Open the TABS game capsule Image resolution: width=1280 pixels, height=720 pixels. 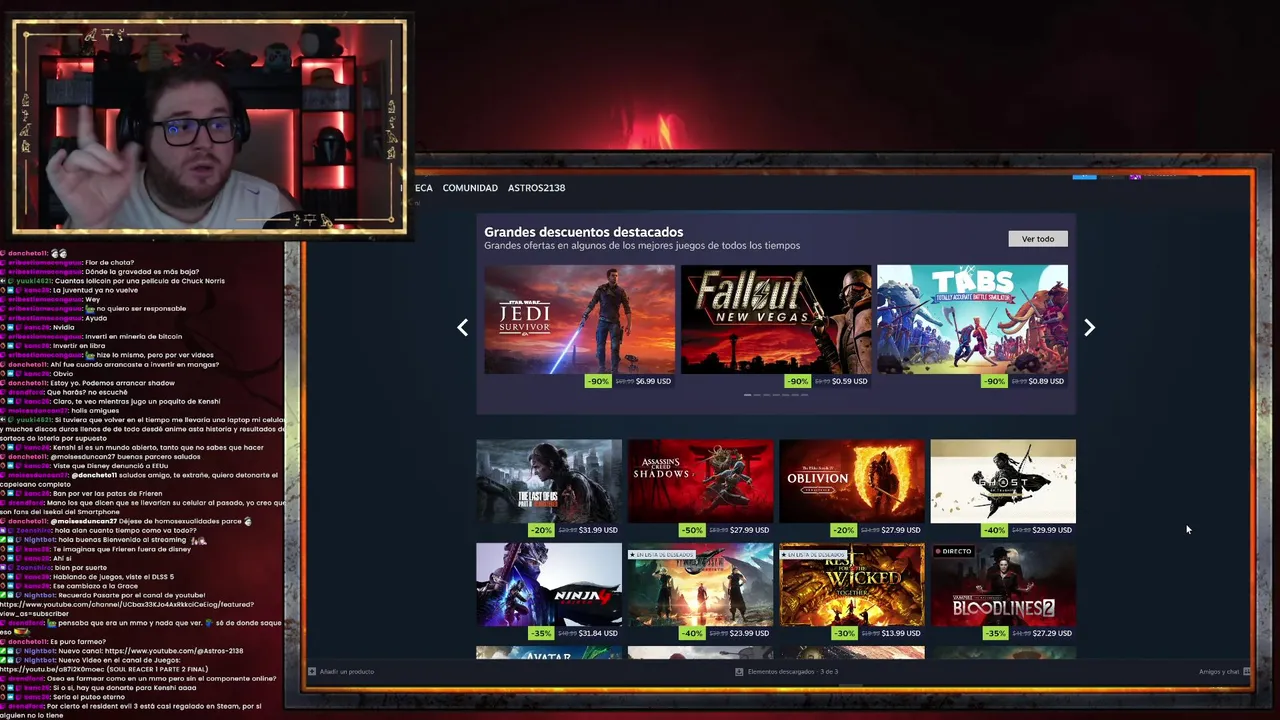[x=972, y=319]
